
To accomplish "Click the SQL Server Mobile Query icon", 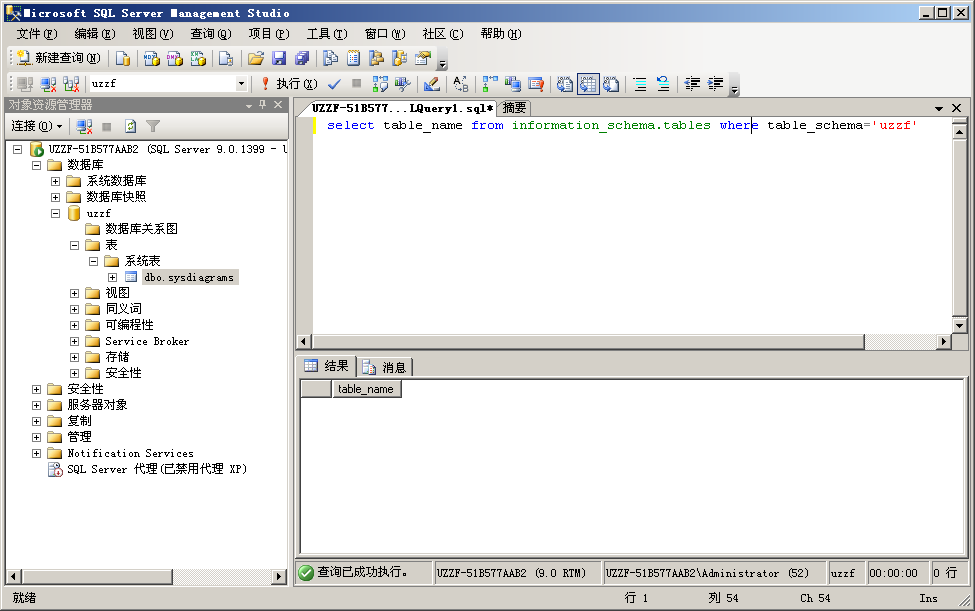I will point(226,58).
